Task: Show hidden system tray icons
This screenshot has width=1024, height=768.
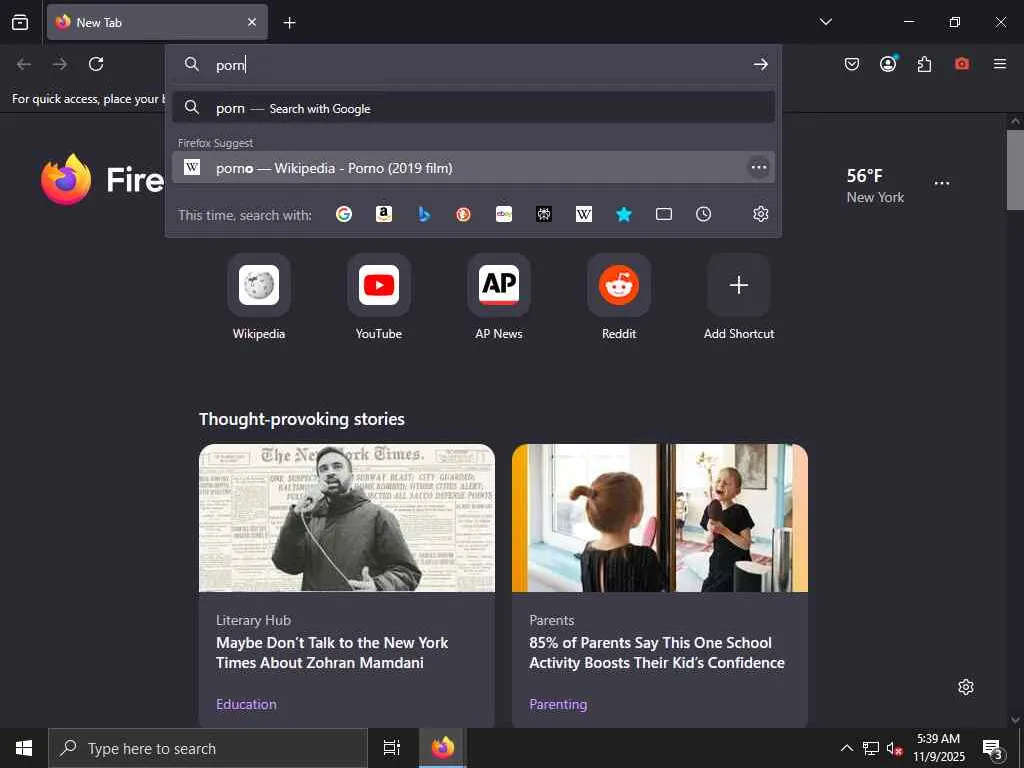Action: coord(846,748)
